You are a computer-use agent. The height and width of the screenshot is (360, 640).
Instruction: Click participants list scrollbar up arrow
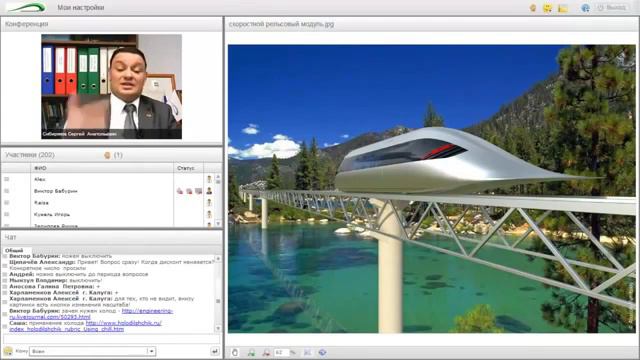218,177
